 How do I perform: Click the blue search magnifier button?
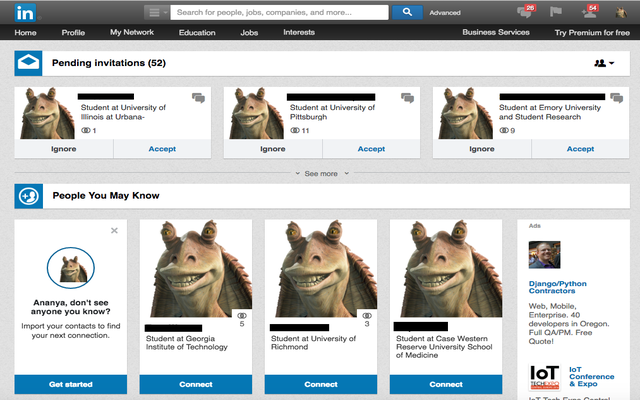click(407, 13)
